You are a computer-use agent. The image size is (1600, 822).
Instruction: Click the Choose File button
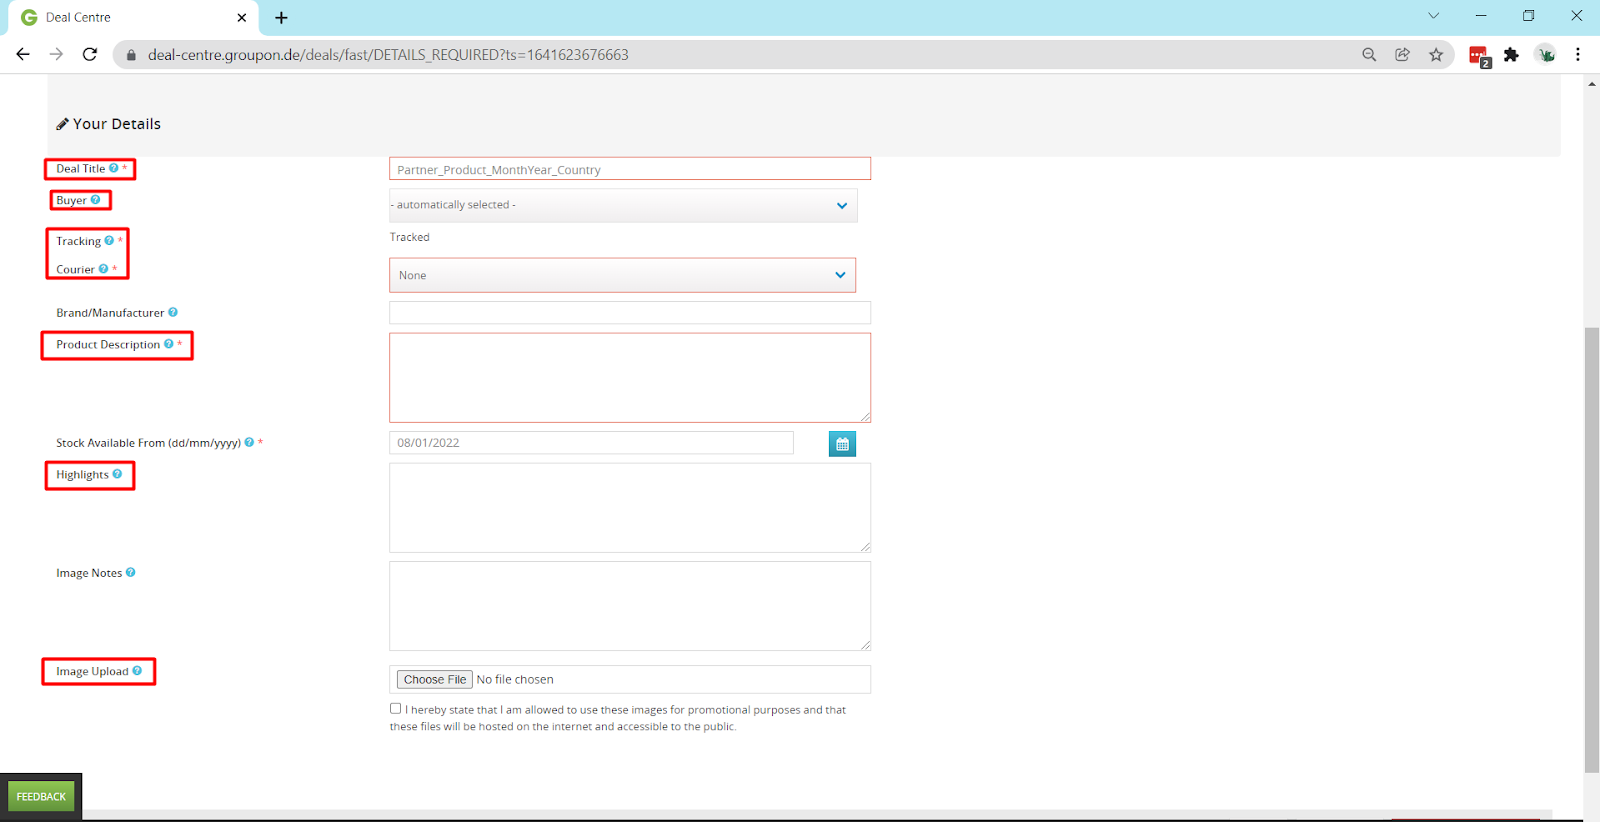[435, 679]
